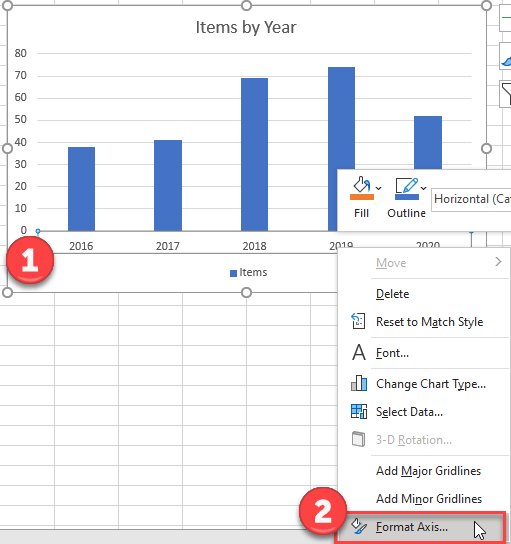The image size is (511, 544).
Task: Click the blue Outline color bar
Action: [x=407, y=197]
